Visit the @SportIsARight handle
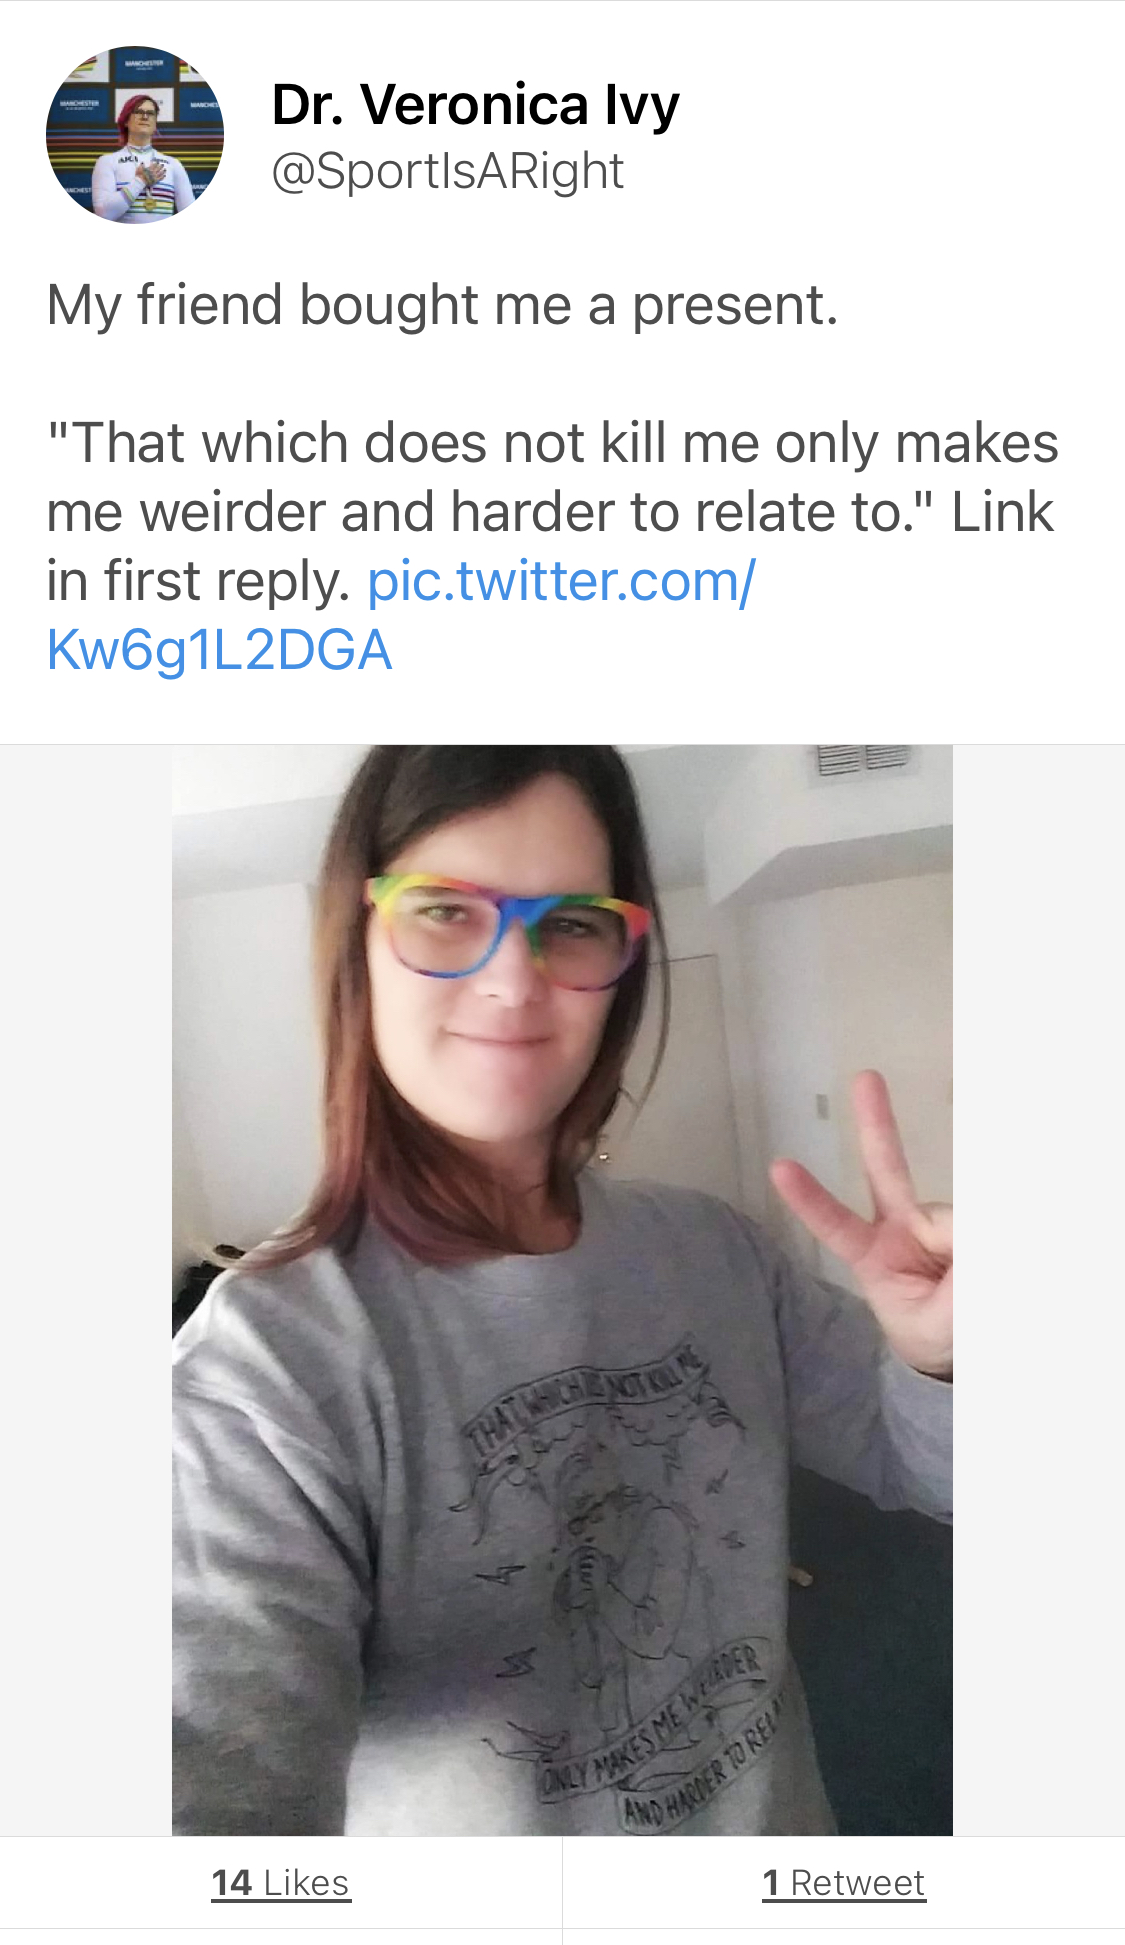The image size is (1125, 1945). tap(448, 171)
